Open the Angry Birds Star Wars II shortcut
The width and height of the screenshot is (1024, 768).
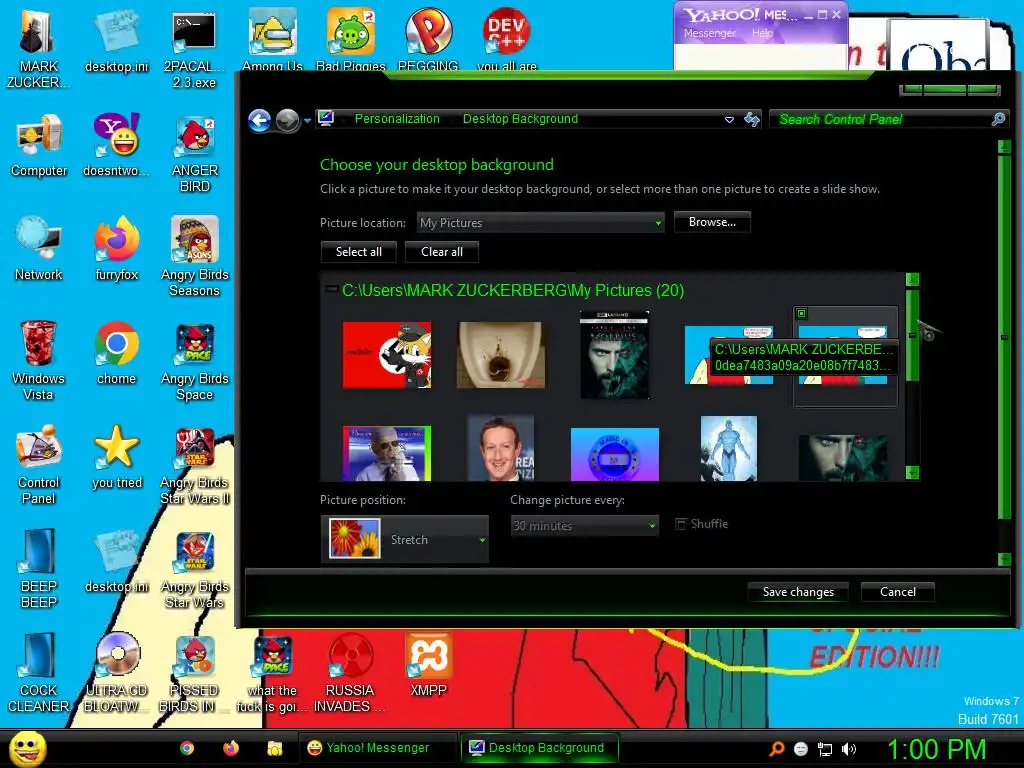click(x=195, y=466)
